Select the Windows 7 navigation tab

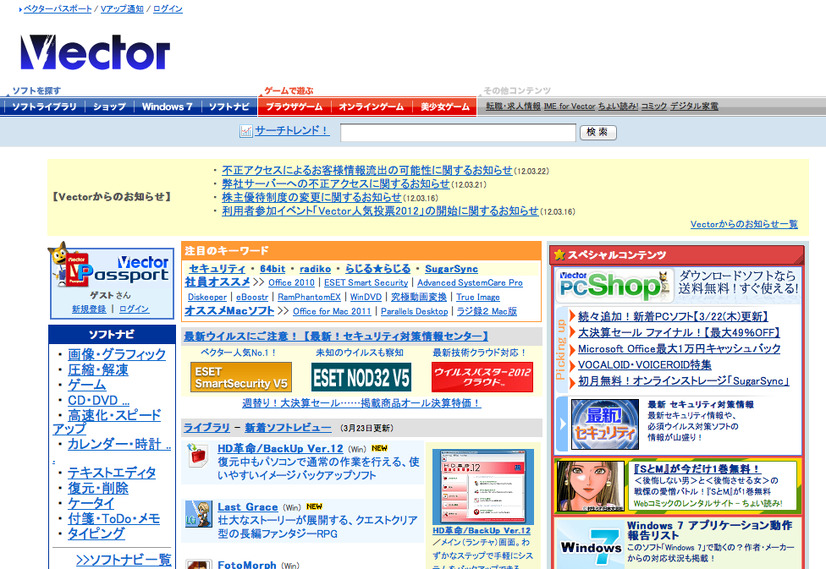click(167, 106)
